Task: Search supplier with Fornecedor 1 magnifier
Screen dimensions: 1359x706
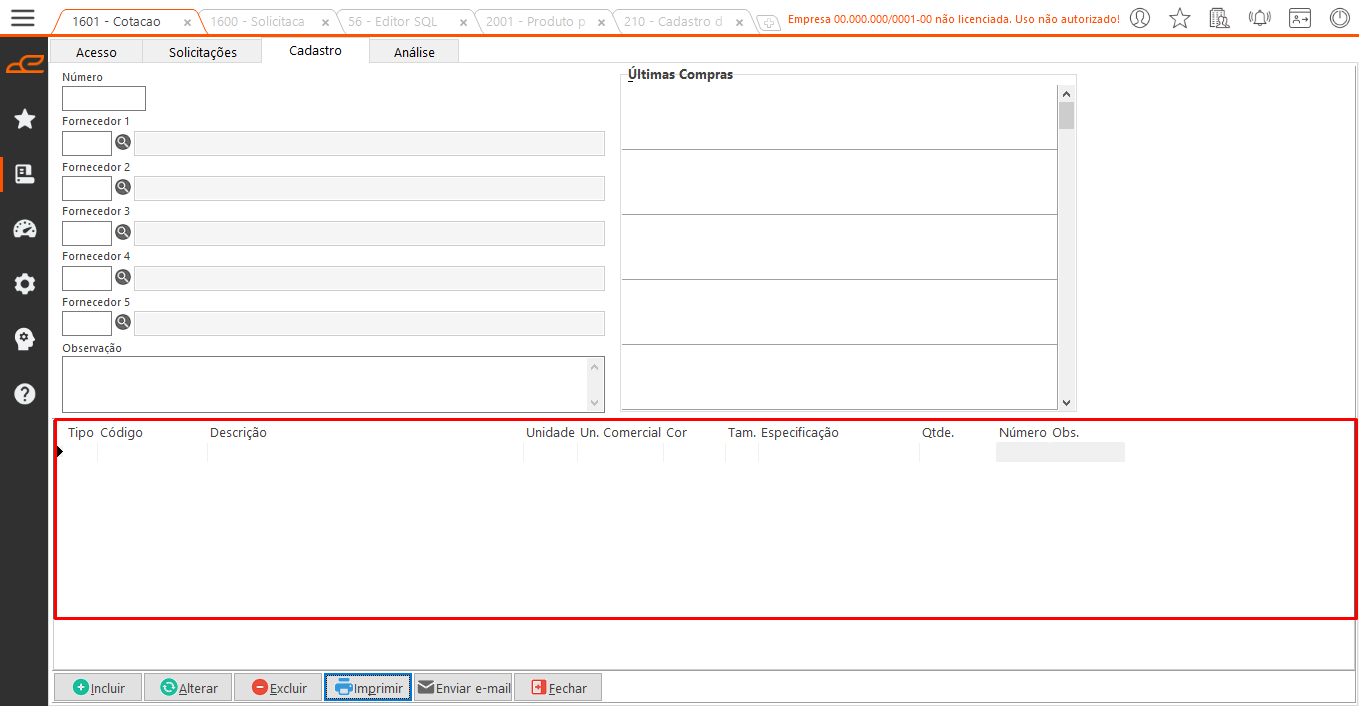Action: pos(123,143)
